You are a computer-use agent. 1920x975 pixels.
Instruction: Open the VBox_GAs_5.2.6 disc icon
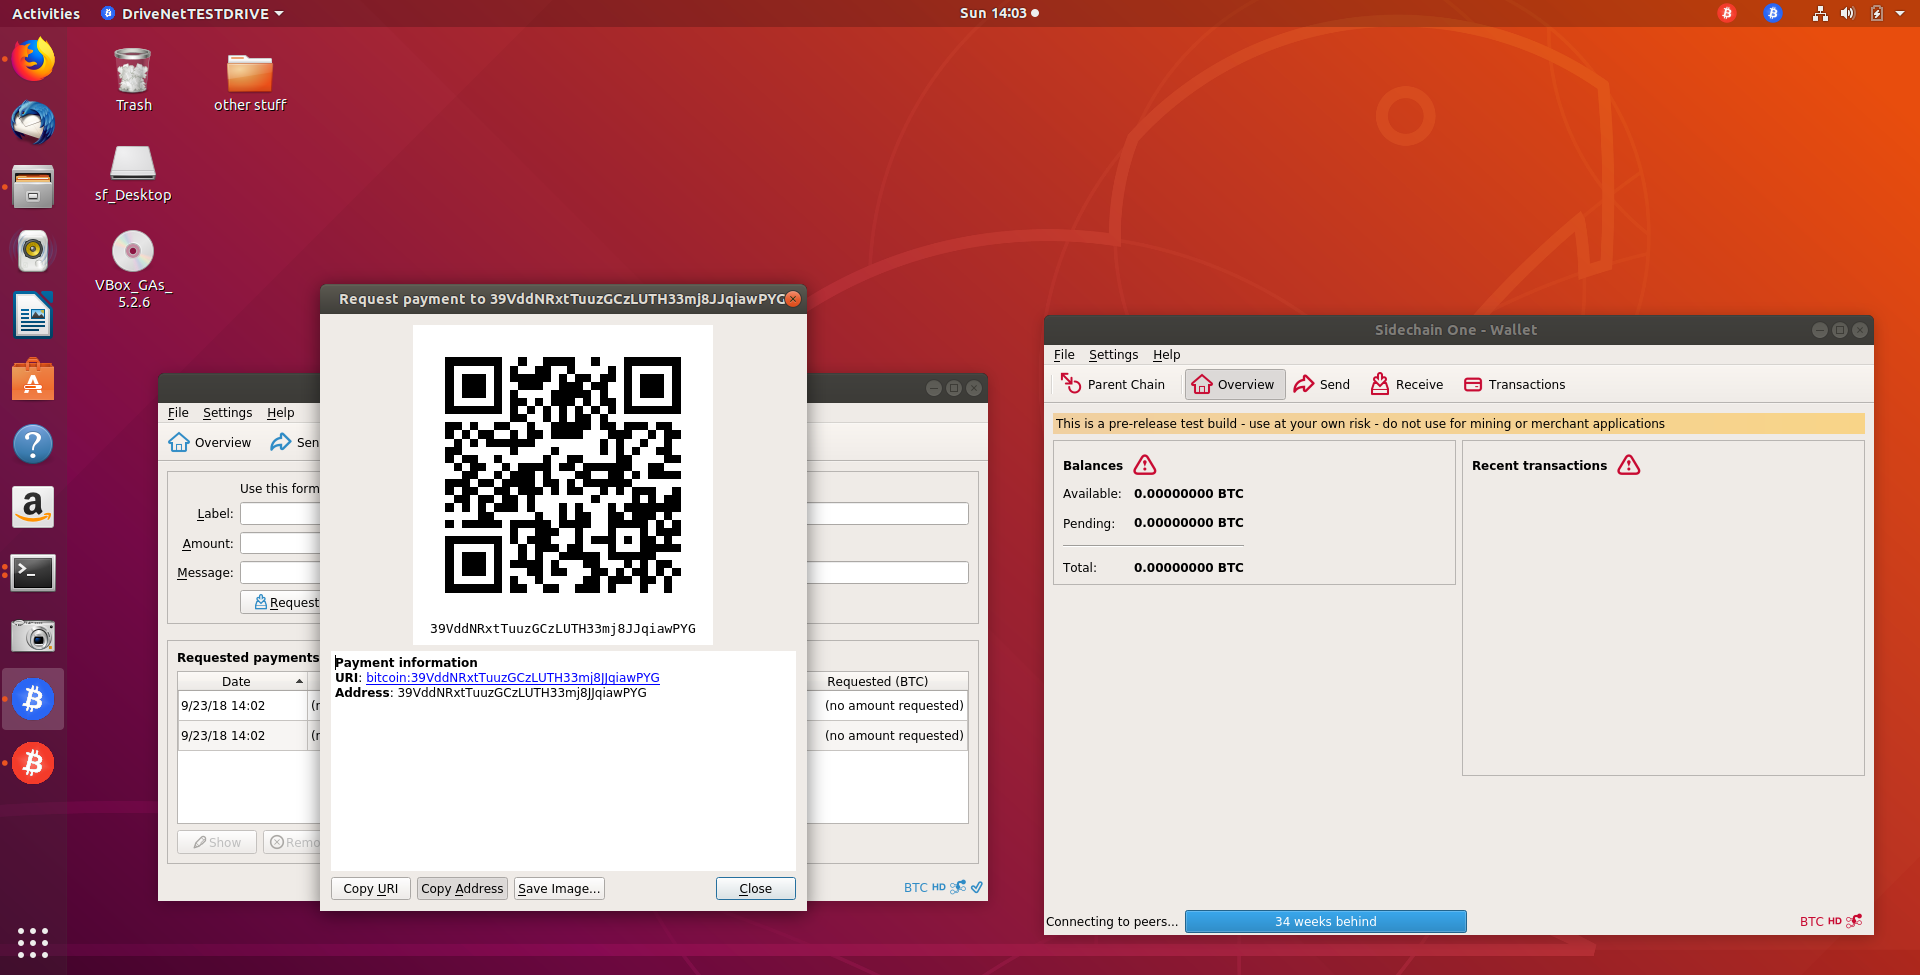coord(133,268)
